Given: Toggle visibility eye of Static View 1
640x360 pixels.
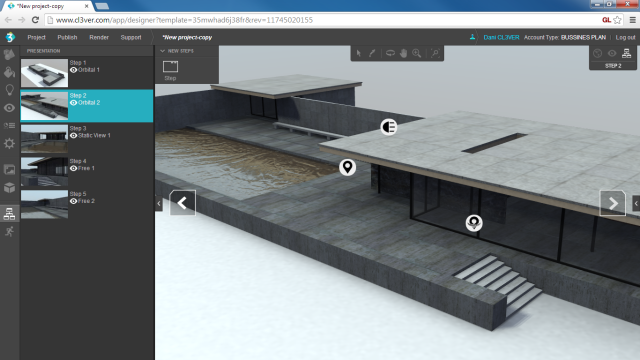Looking at the screenshot, I should [73, 136].
